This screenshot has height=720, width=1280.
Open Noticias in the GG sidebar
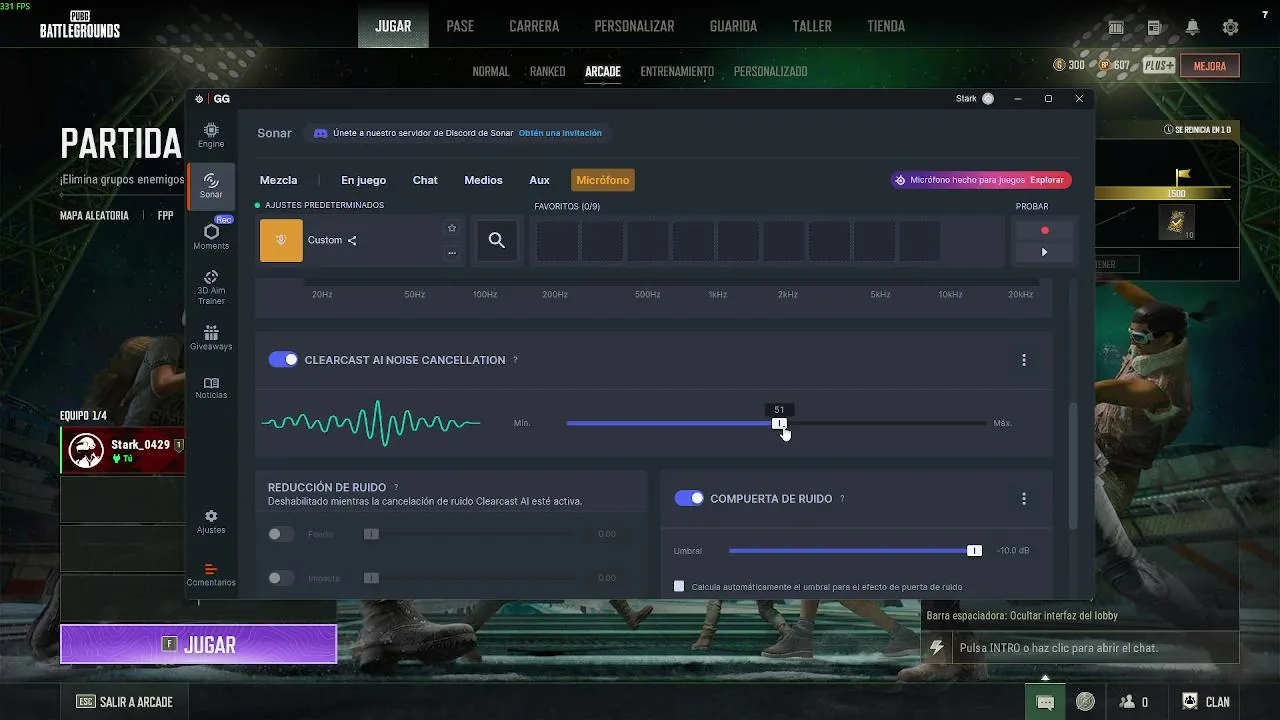click(211, 388)
